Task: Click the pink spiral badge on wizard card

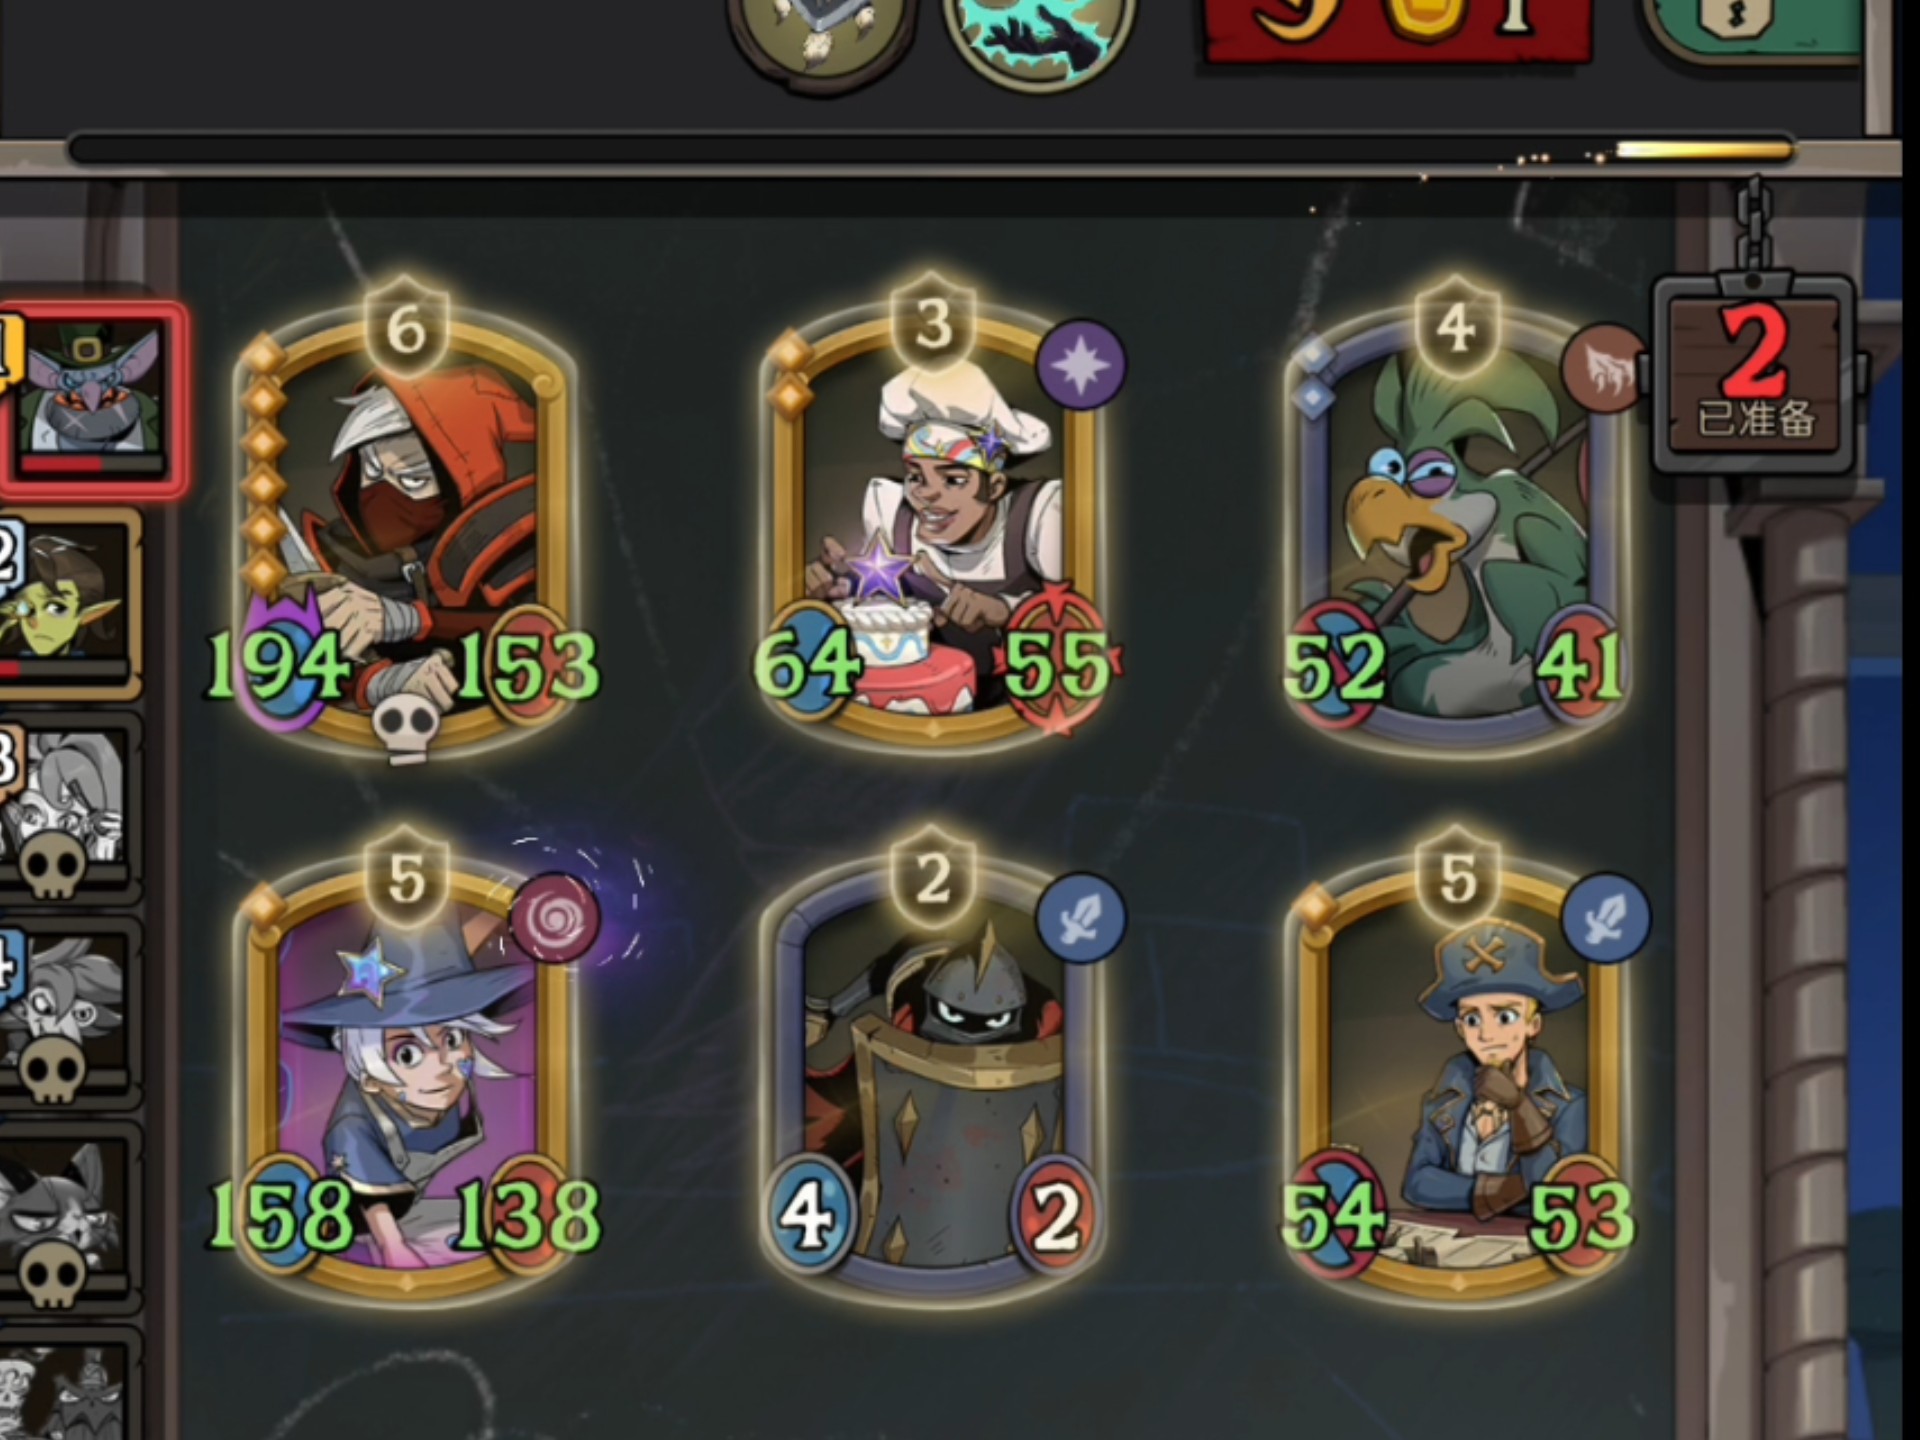Action: [555, 918]
